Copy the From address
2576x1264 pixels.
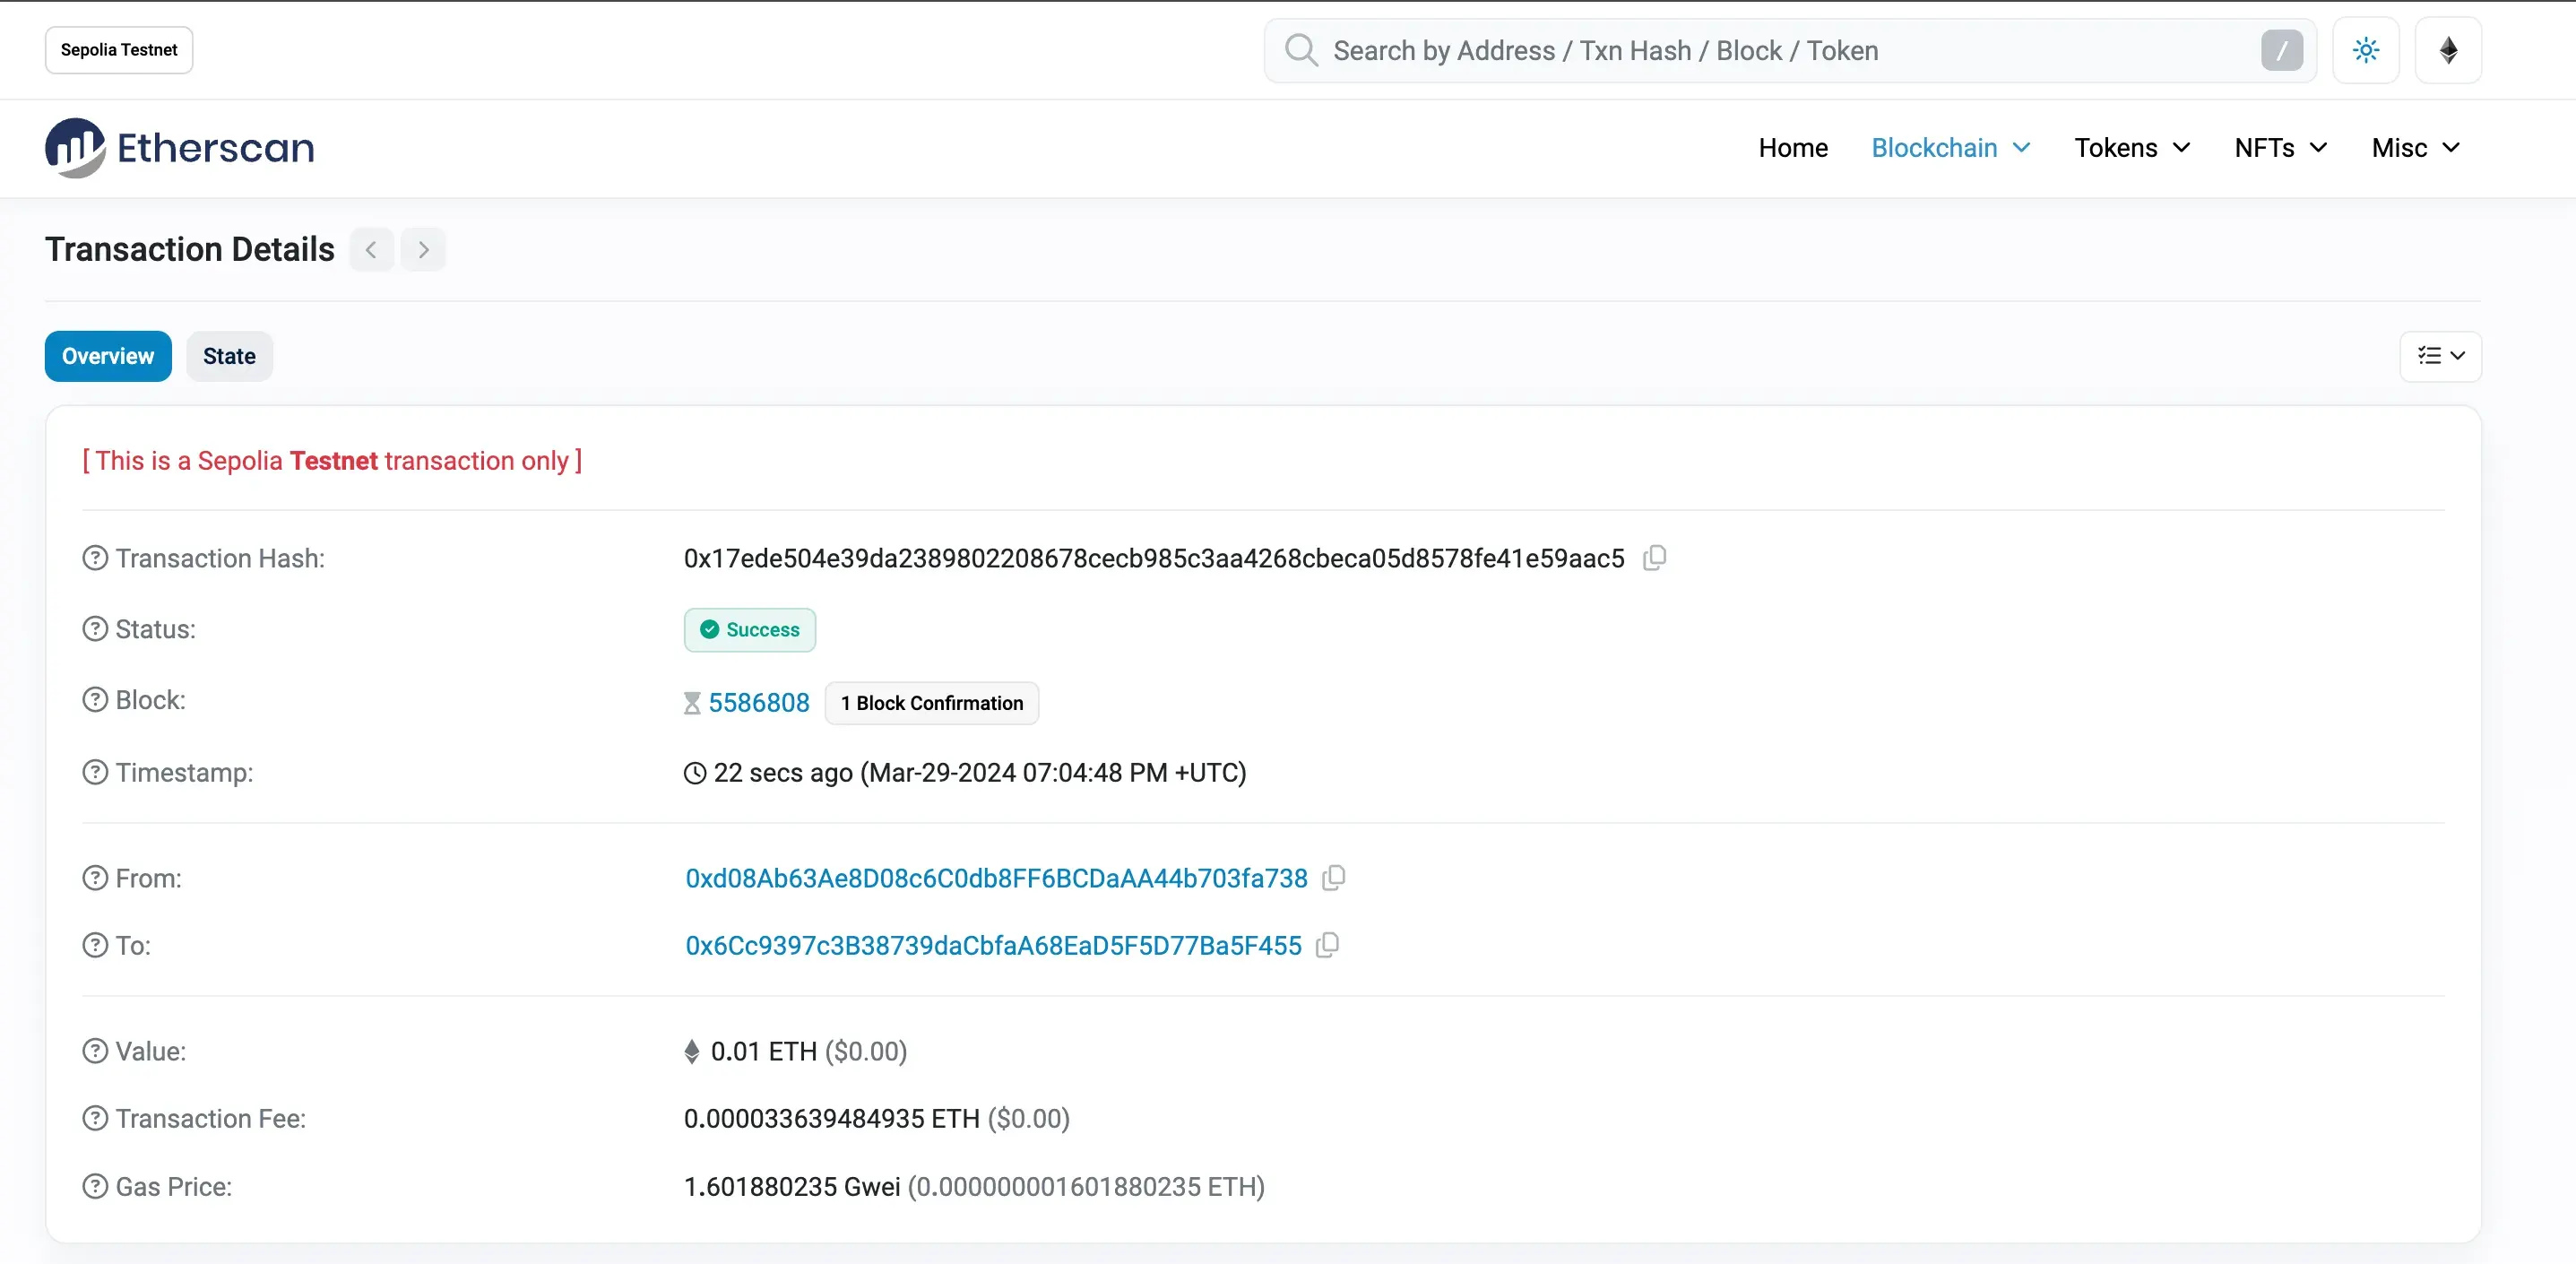tap(1334, 878)
